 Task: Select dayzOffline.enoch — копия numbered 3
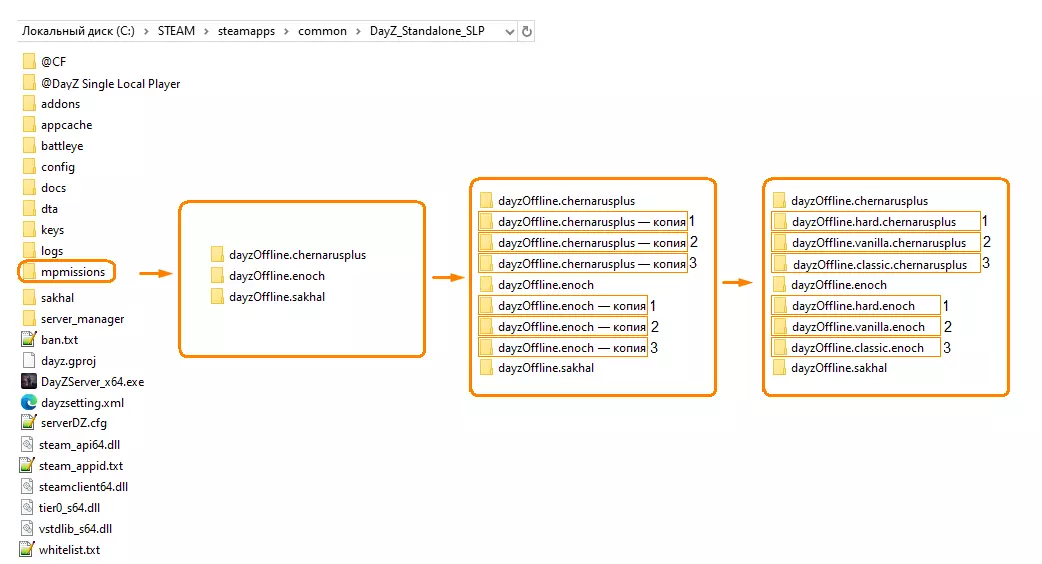pyautogui.click(x=563, y=347)
